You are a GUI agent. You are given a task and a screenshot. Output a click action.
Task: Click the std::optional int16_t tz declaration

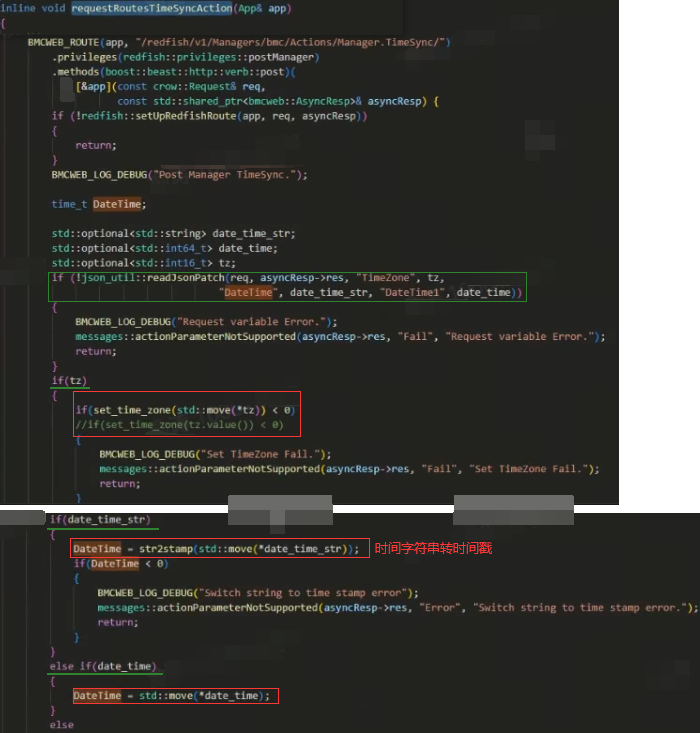pos(144,263)
